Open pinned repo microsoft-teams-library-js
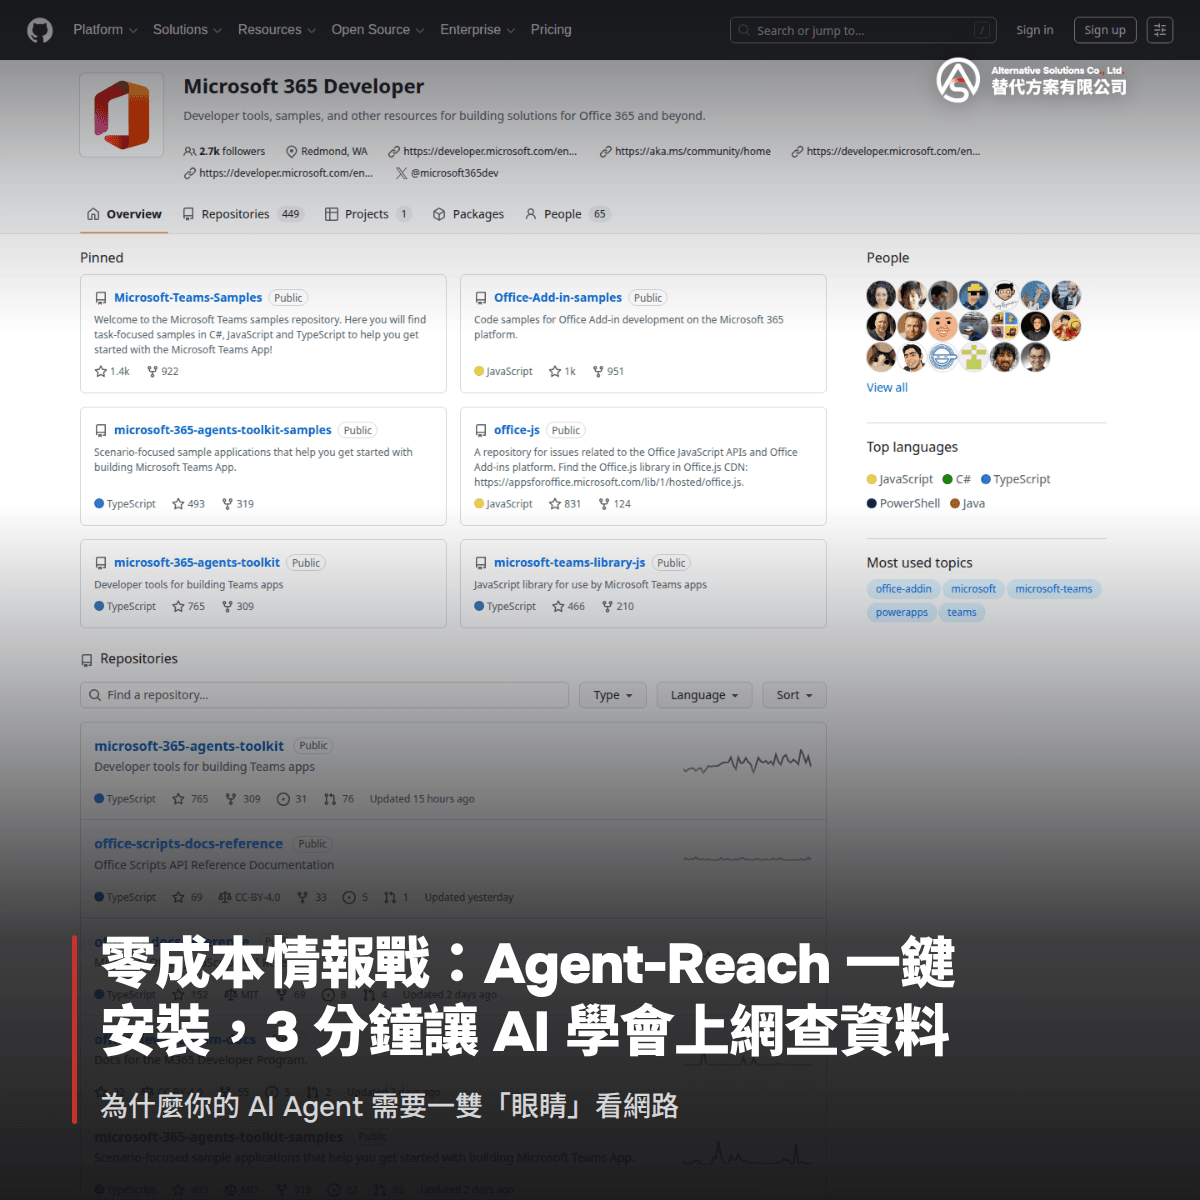 pyautogui.click(x=569, y=563)
